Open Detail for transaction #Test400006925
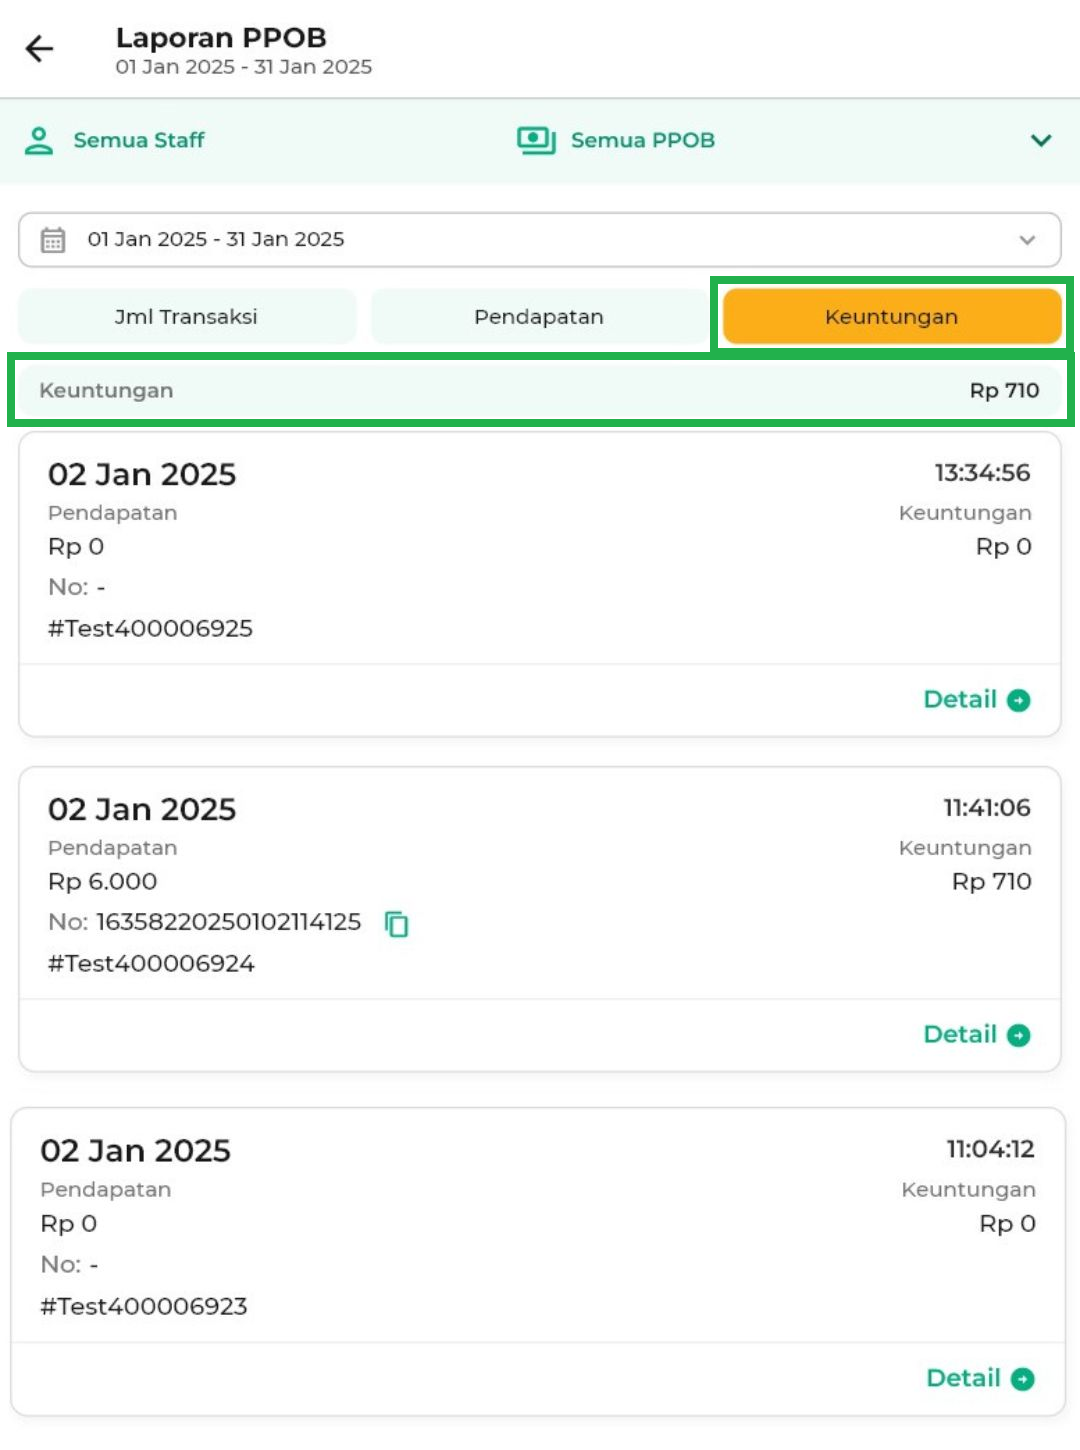Image resolution: width=1080 pixels, height=1450 pixels. pos(960,700)
